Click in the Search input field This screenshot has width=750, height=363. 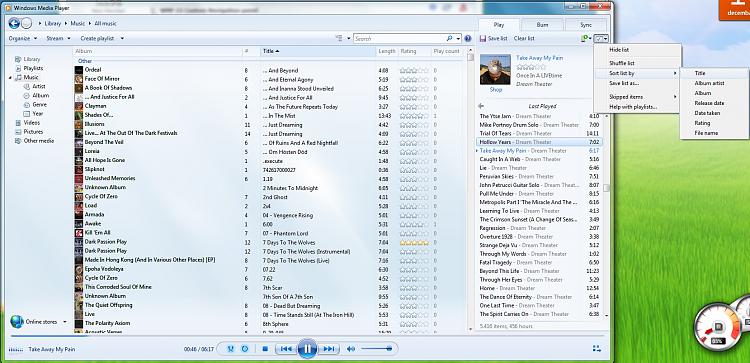399,39
